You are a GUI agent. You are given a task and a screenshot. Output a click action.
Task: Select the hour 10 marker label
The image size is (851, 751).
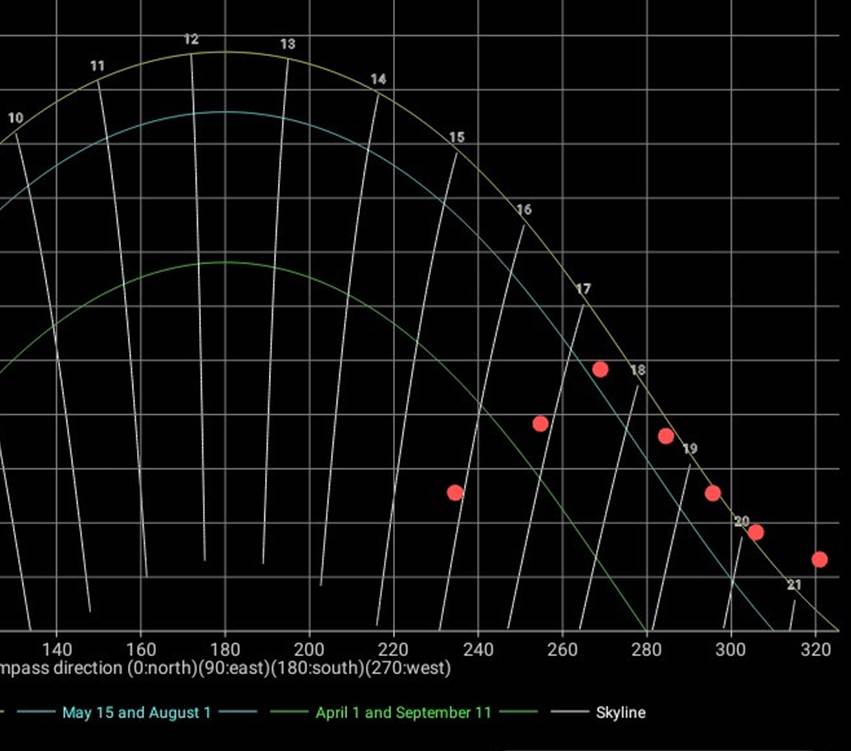(x=15, y=118)
